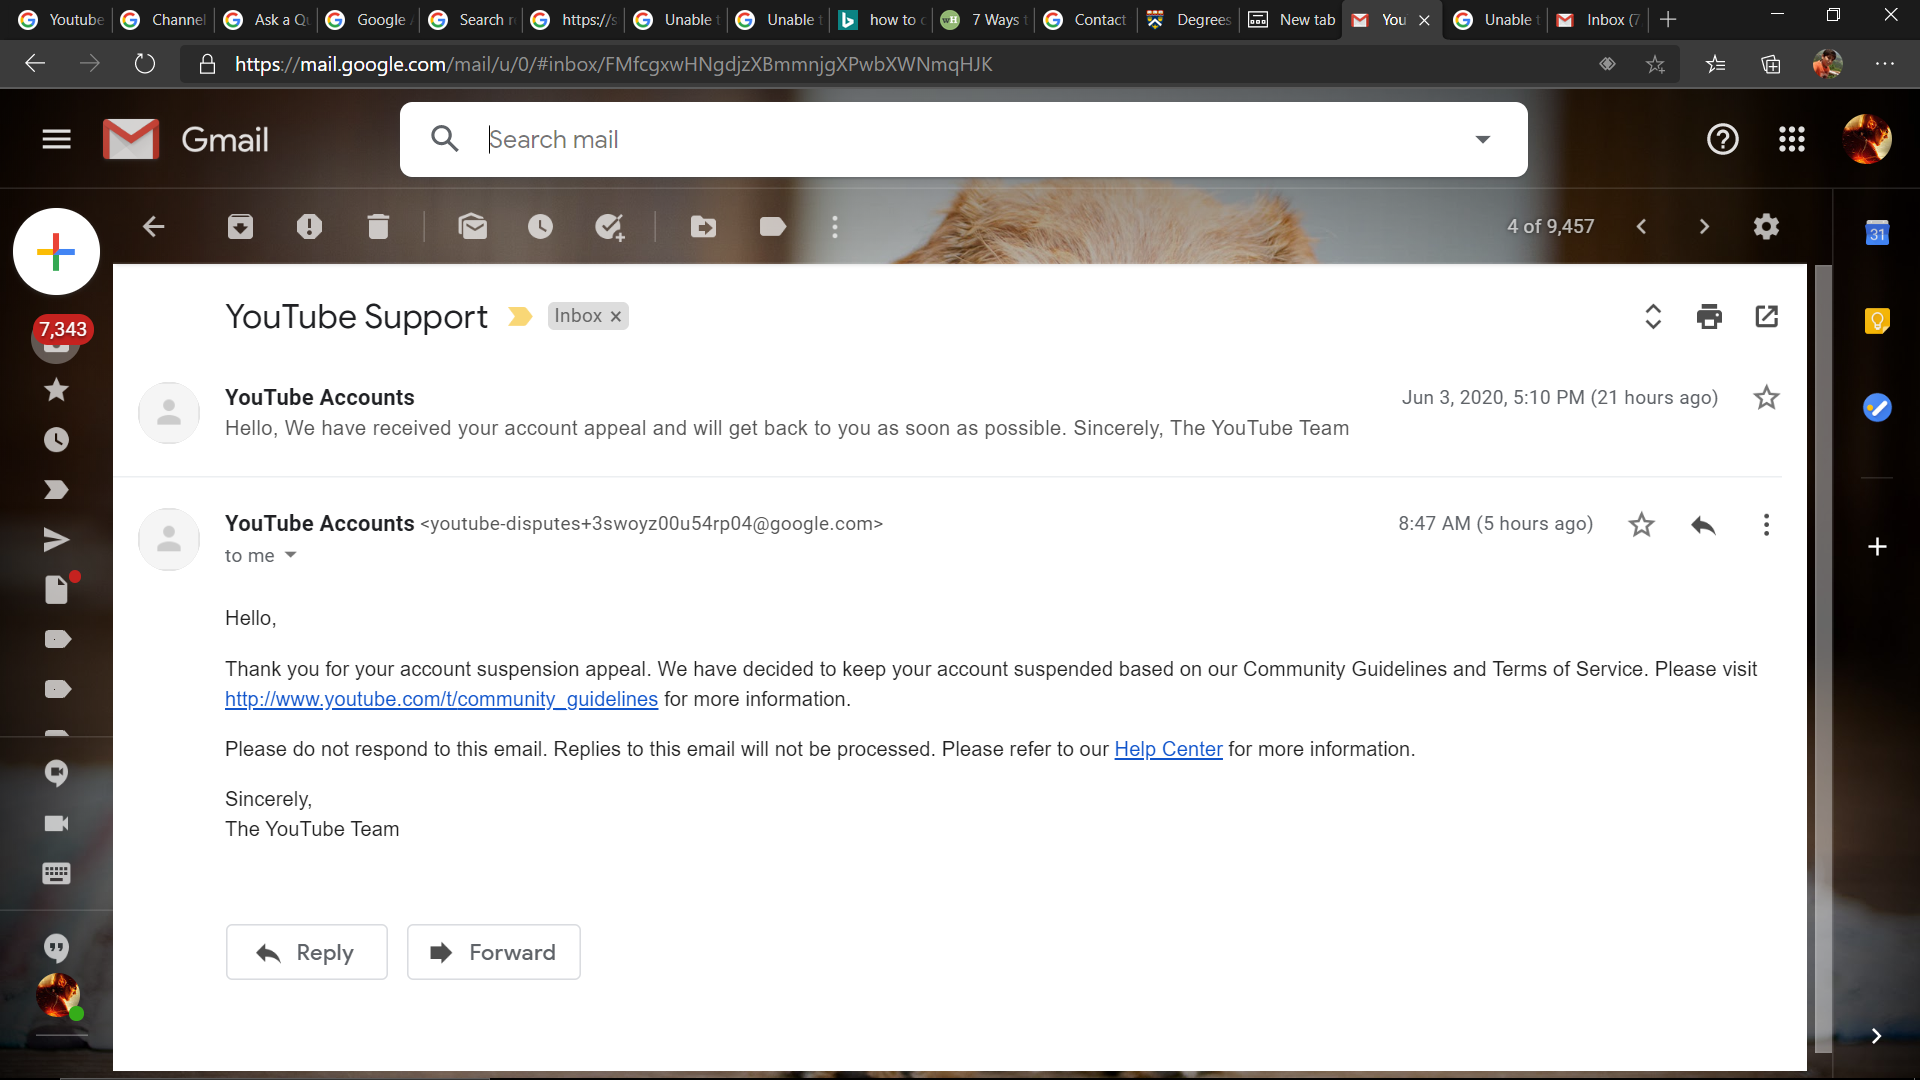Viewport: 1920px width, 1080px height.
Task: Mark the email as unread
Action: click(x=472, y=227)
